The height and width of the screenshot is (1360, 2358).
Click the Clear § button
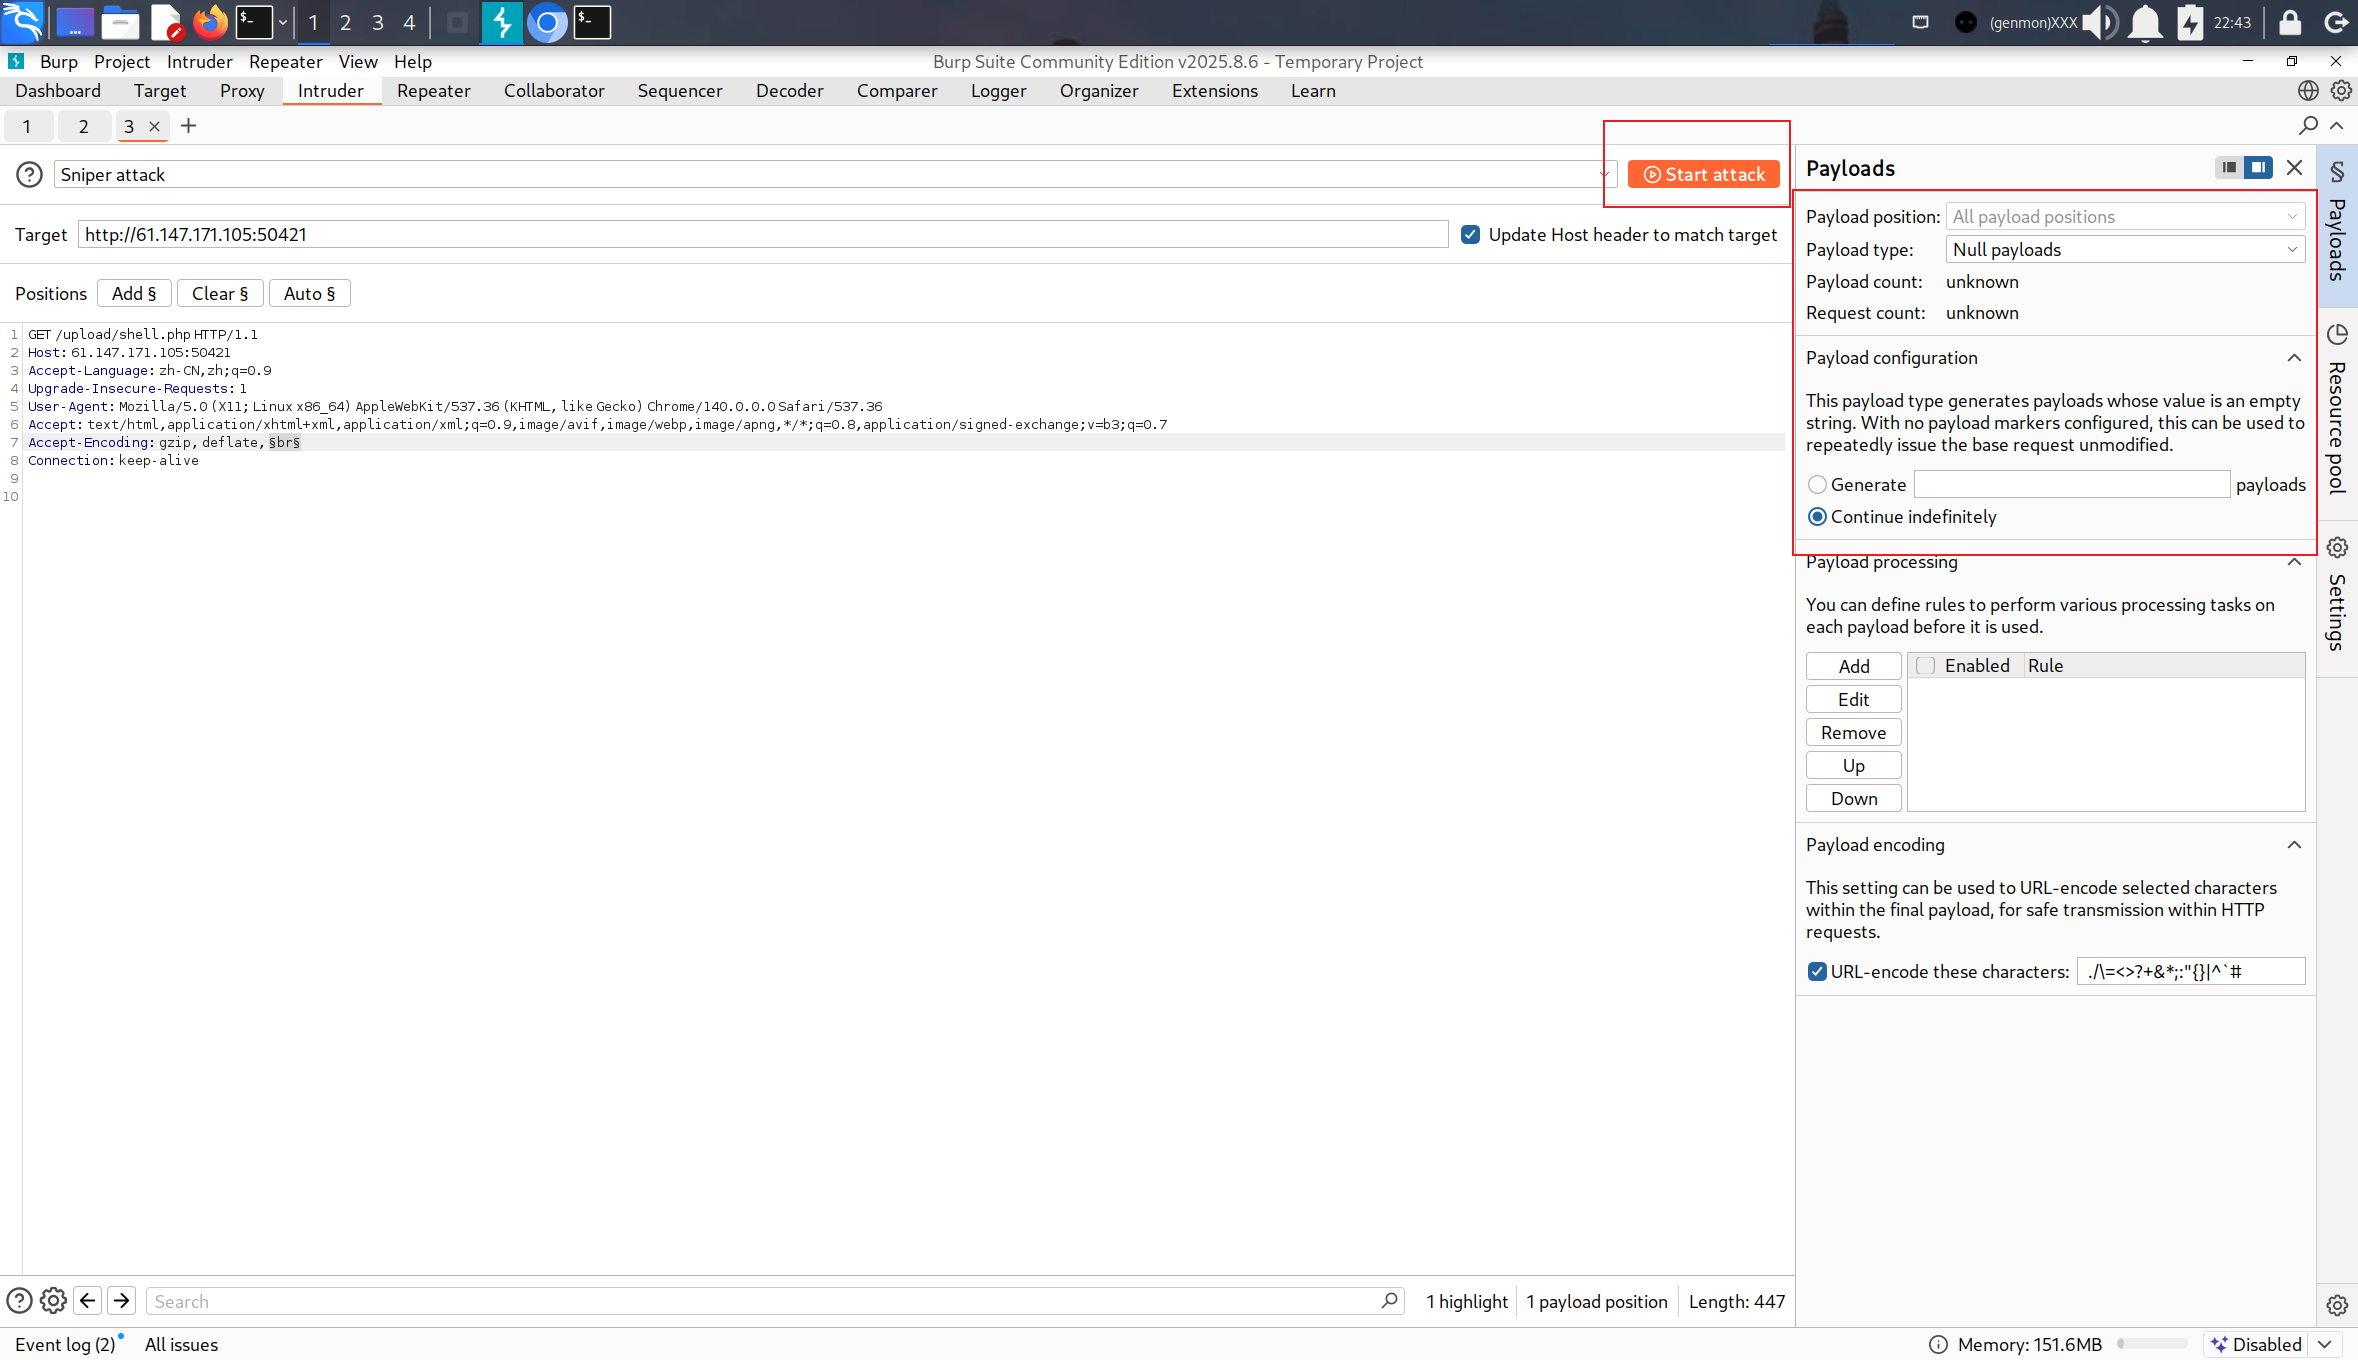(220, 294)
